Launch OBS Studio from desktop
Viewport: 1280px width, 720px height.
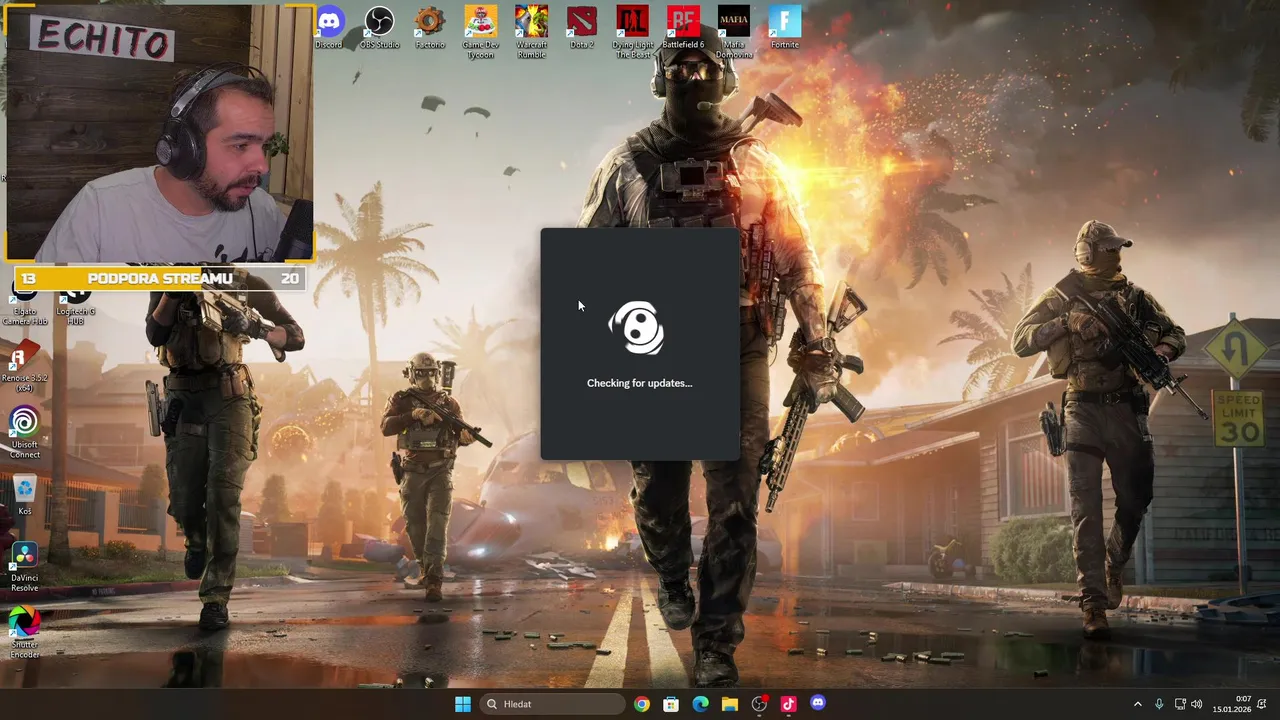[x=379, y=27]
